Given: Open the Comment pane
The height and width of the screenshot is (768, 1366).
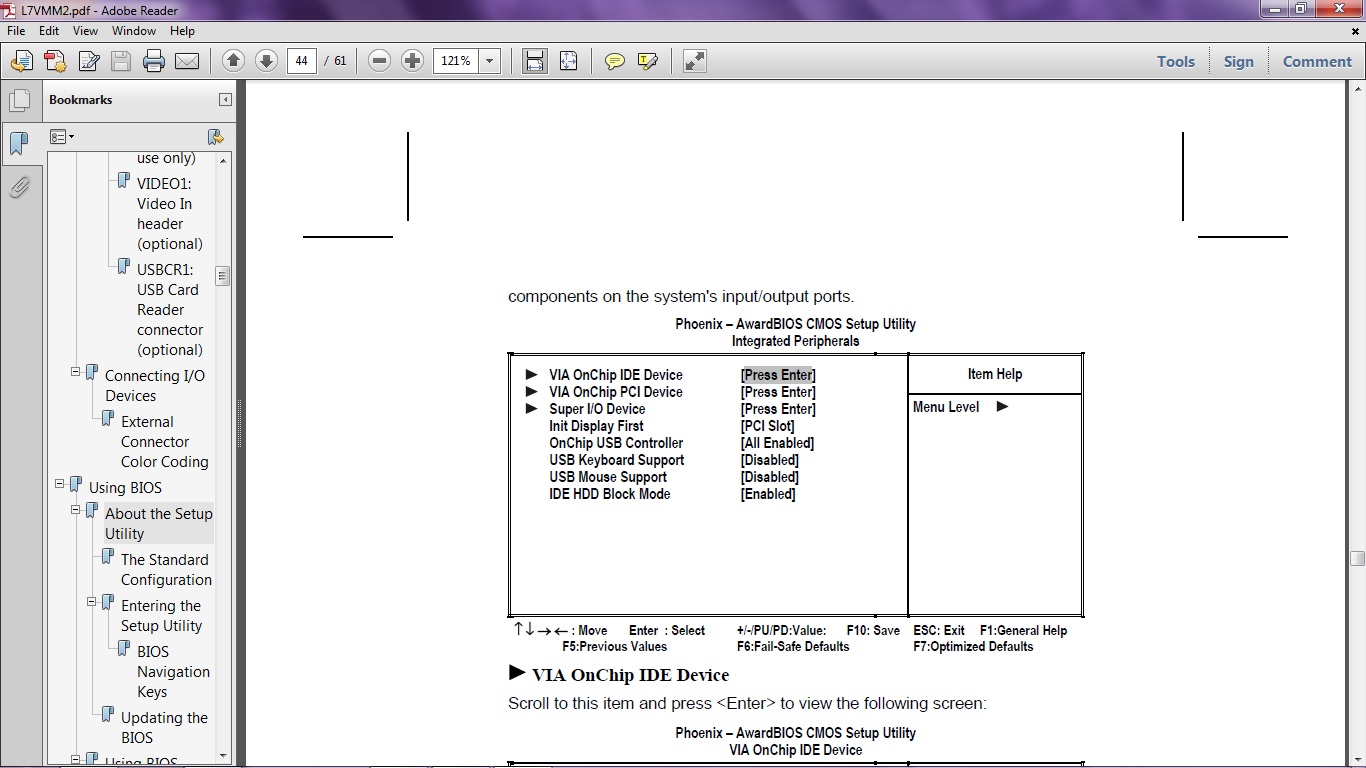Looking at the screenshot, I should point(1317,61).
